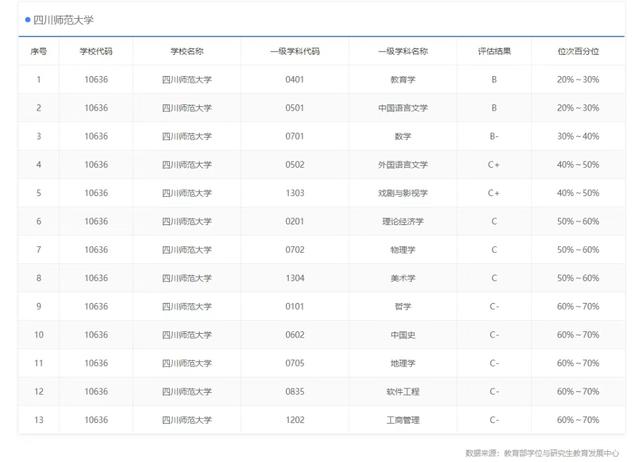Select subject code 0835 cell
Image resolution: width=640 pixels, height=462 pixels.
[295, 391]
